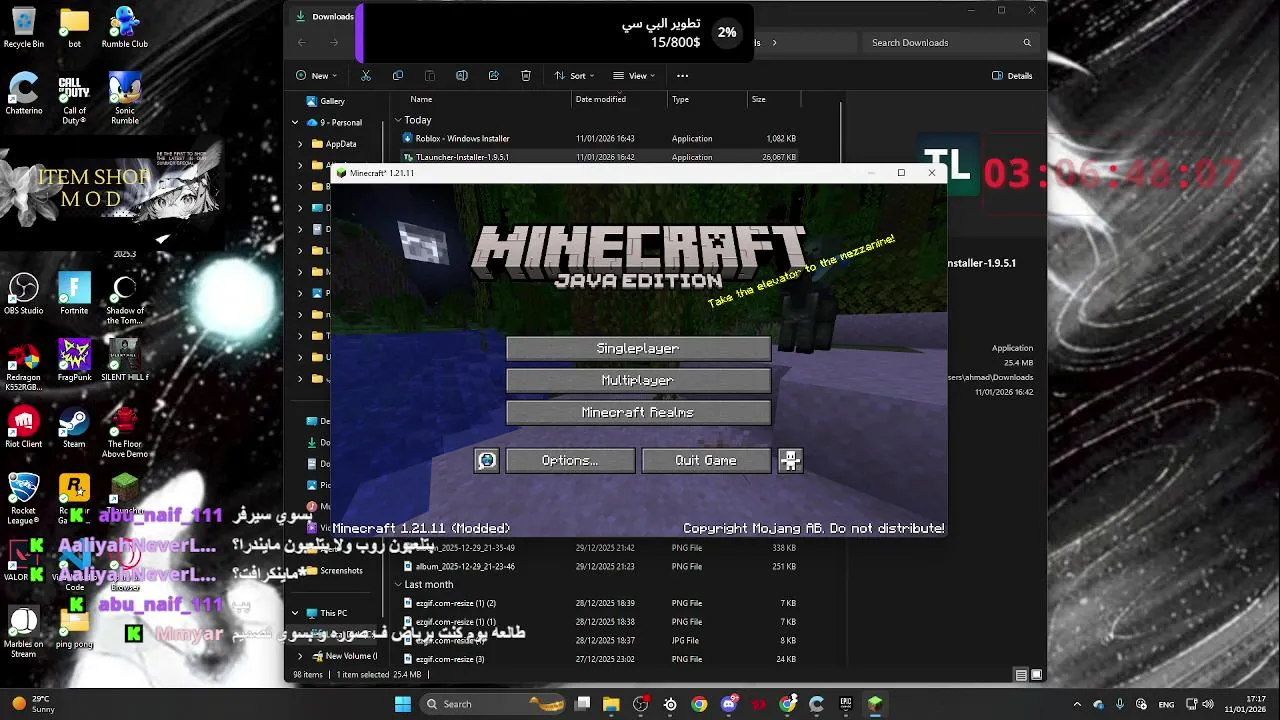
Task: Sort files by the Size column
Action: pyautogui.click(x=758, y=99)
